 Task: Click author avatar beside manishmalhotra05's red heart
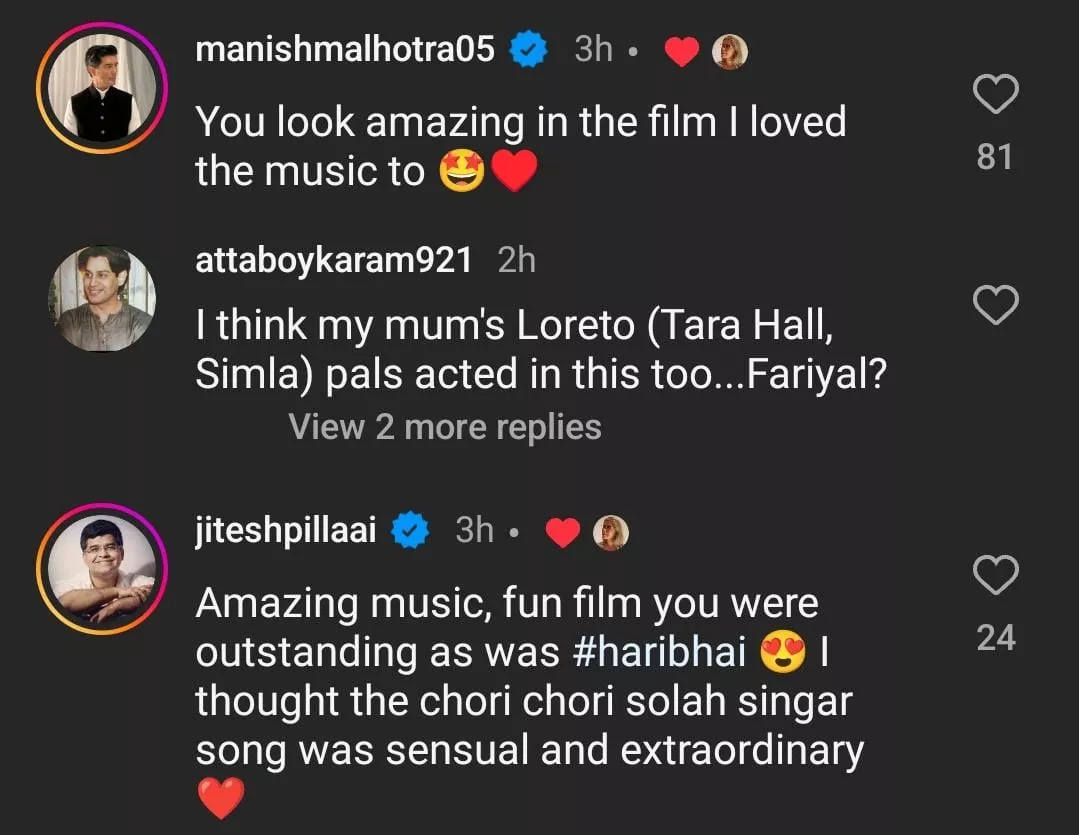click(729, 51)
